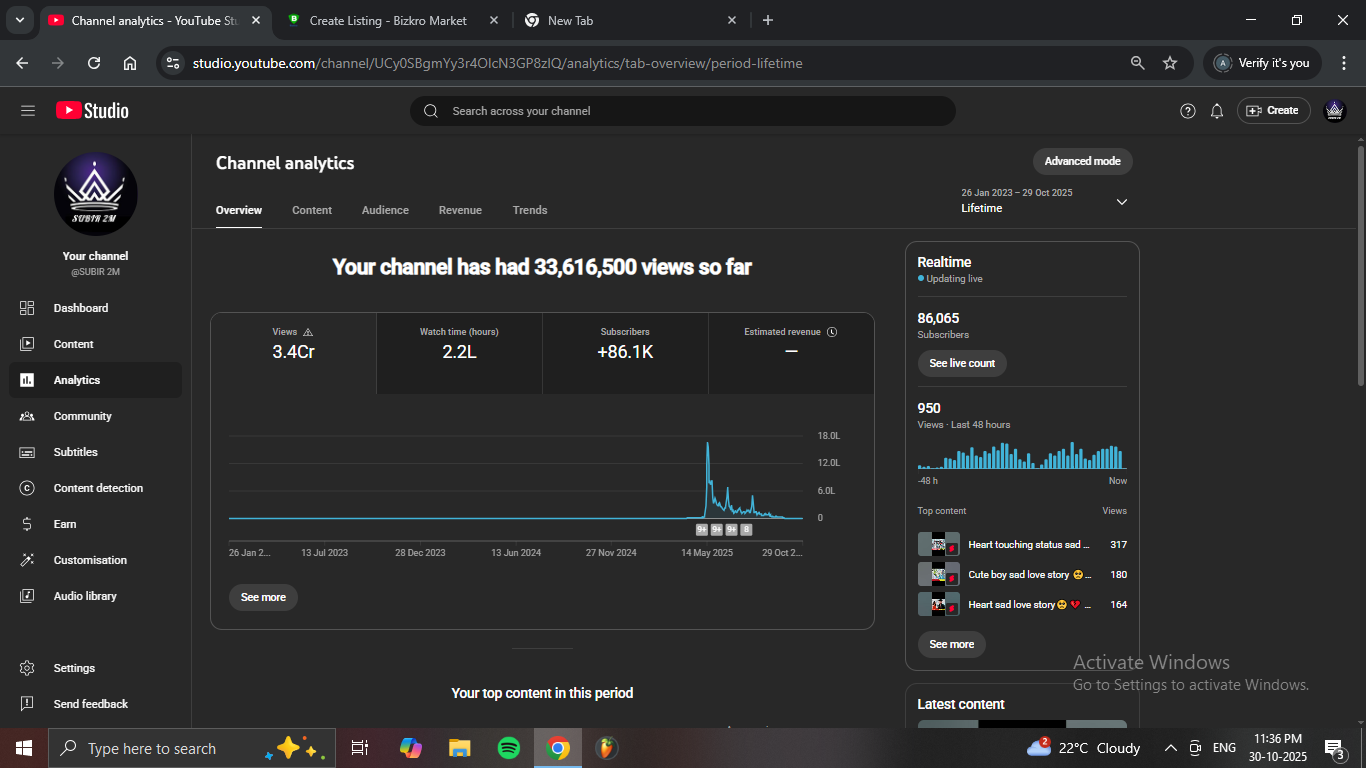Show hidden system tray icons
Screen dimensions: 1366x768
[x=1170, y=748]
